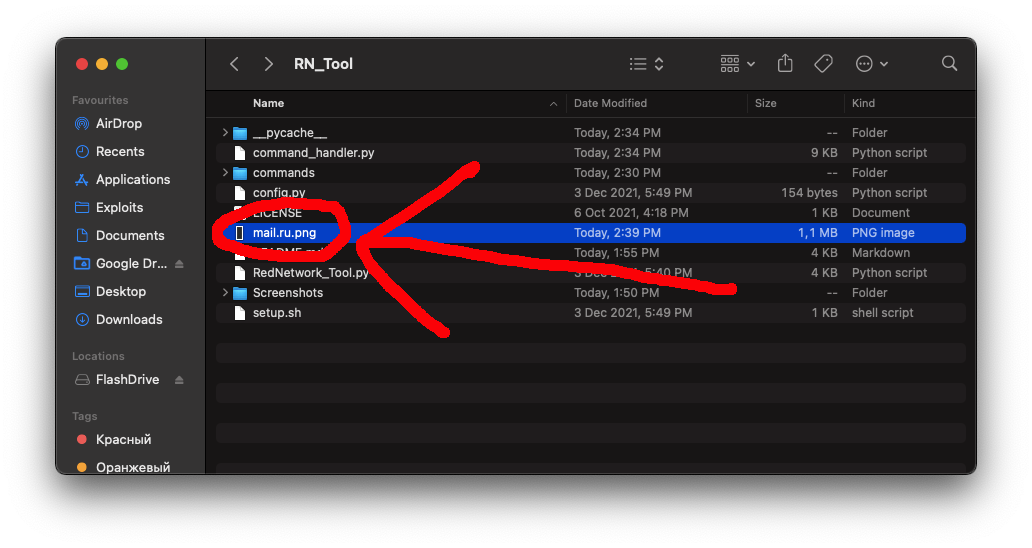Select the setup.sh file icon
This screenshot has width=1032, height=548.
pyautogui.click(x=240, y=313)
